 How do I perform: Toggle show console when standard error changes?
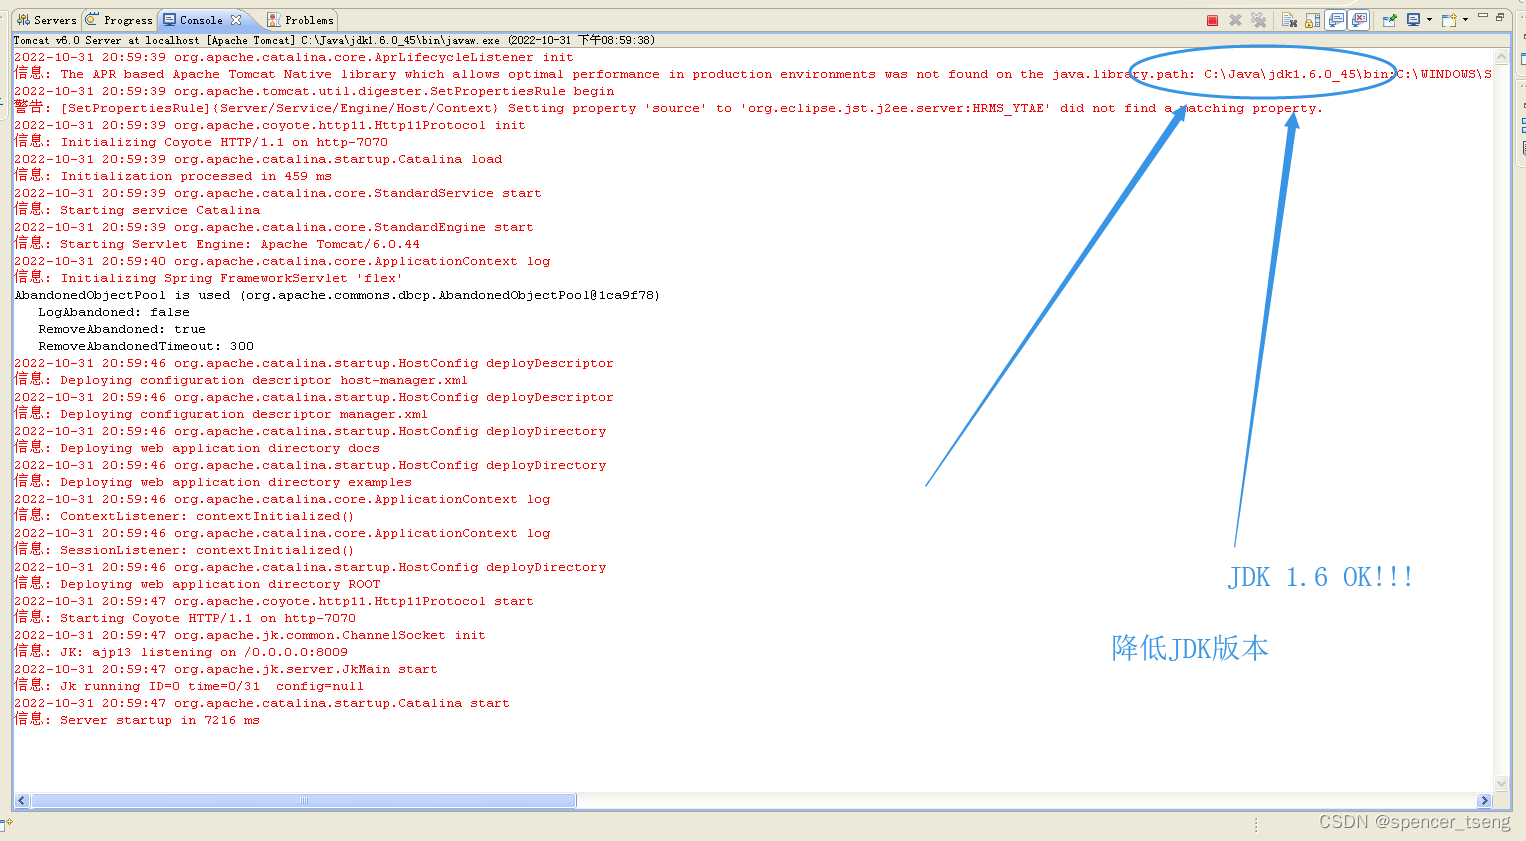click(x=1358, y=18)
